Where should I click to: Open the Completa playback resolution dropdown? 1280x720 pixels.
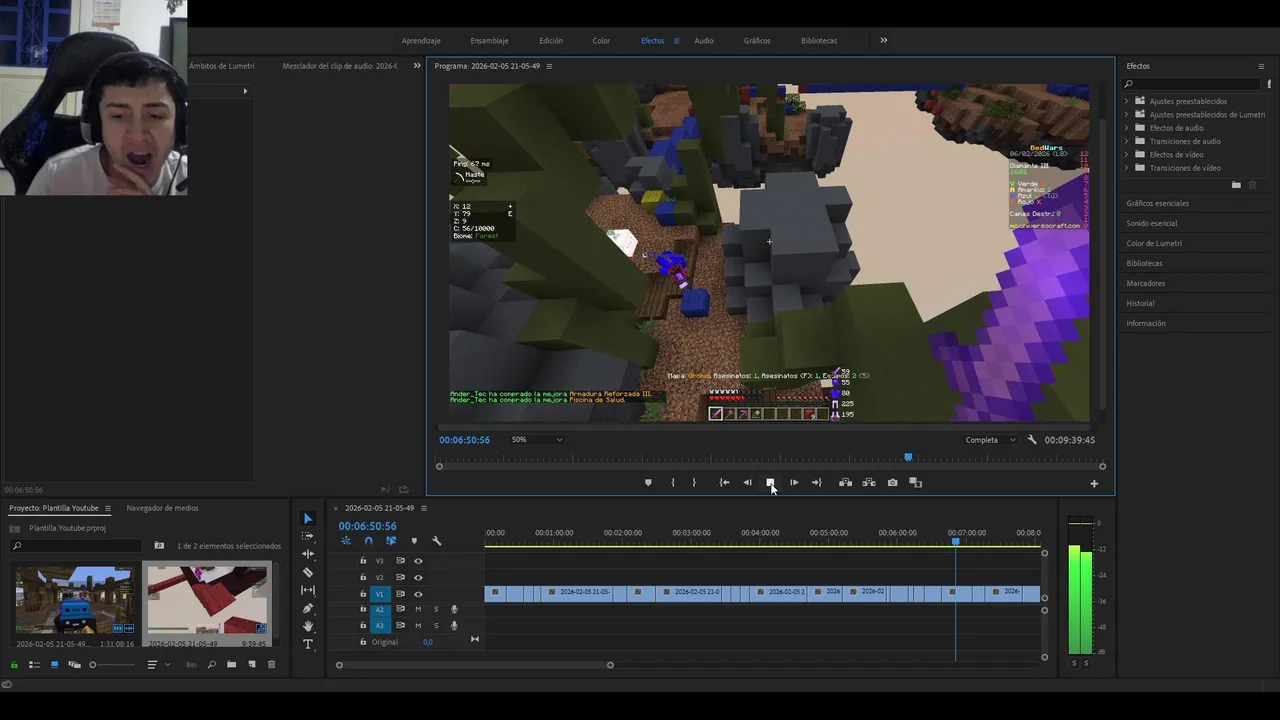point(990,440)
